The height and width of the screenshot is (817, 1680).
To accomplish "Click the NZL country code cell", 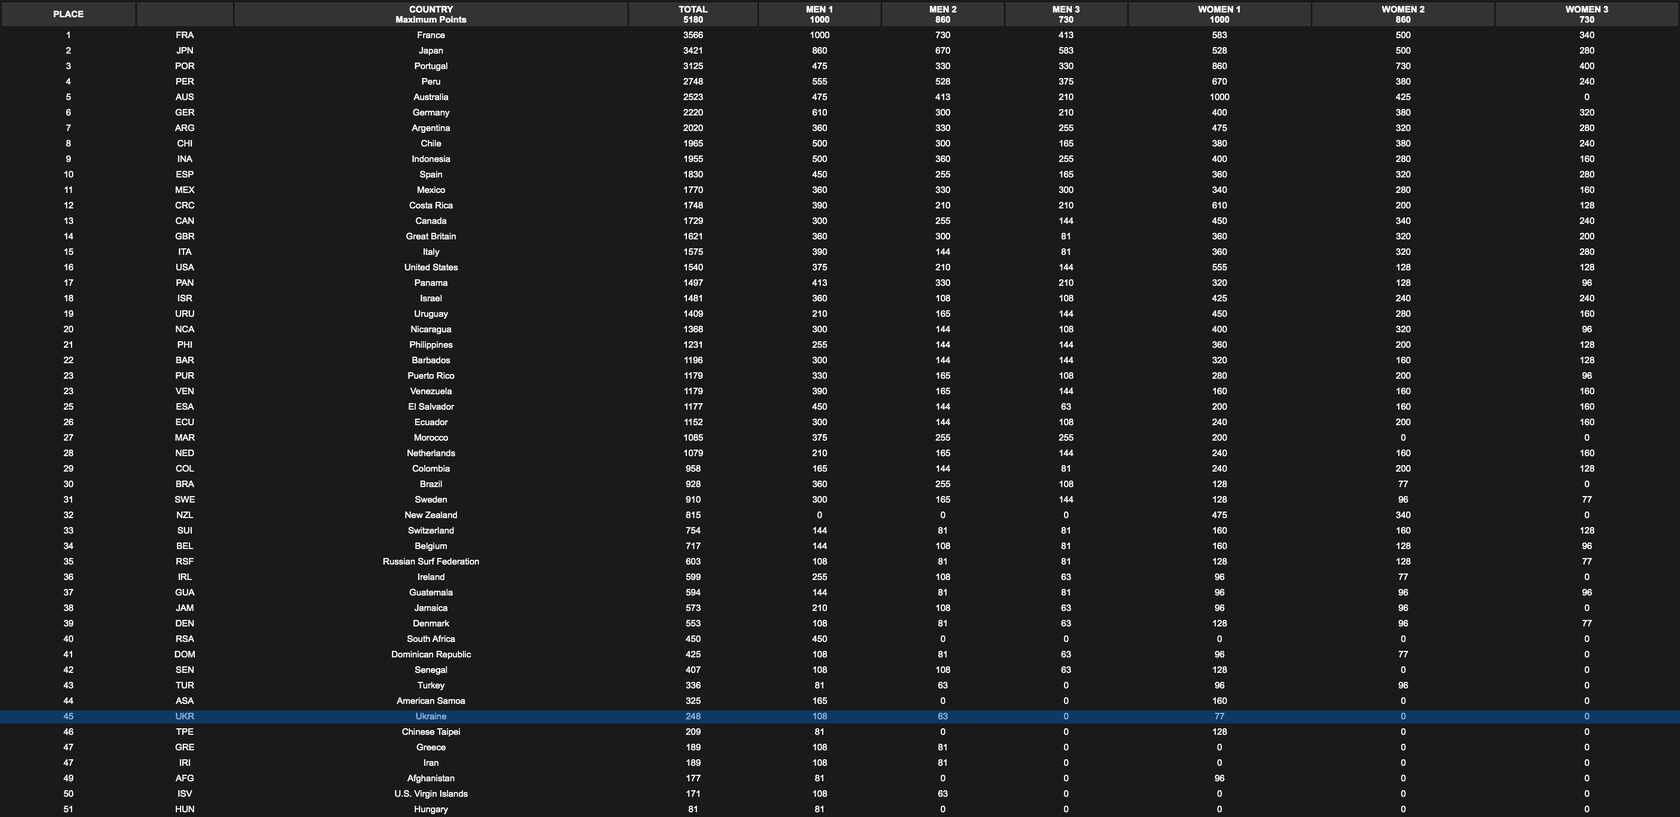I will point(185,516).
